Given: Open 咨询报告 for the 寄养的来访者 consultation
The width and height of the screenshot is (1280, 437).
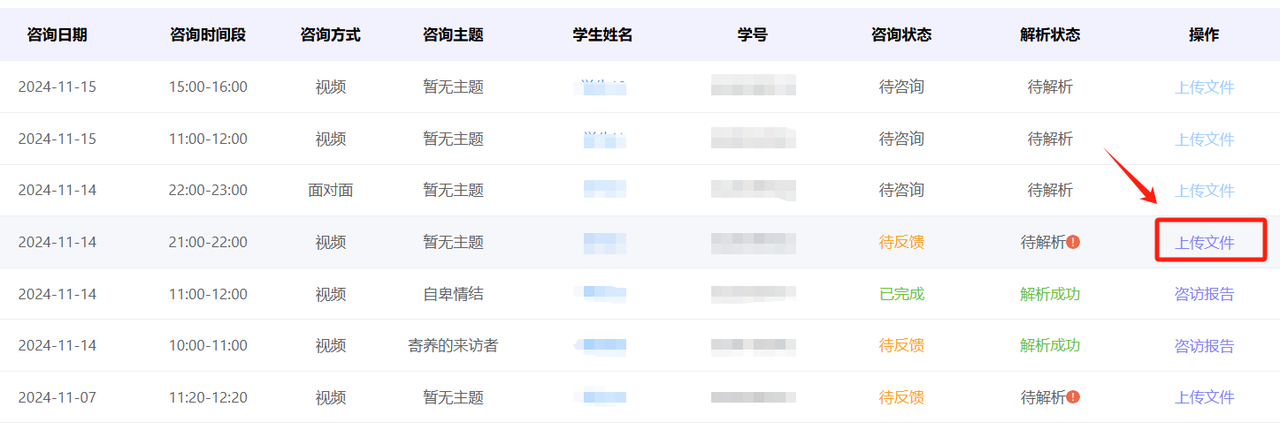Looking at the screenshot, I should (x=1204, y=346).
